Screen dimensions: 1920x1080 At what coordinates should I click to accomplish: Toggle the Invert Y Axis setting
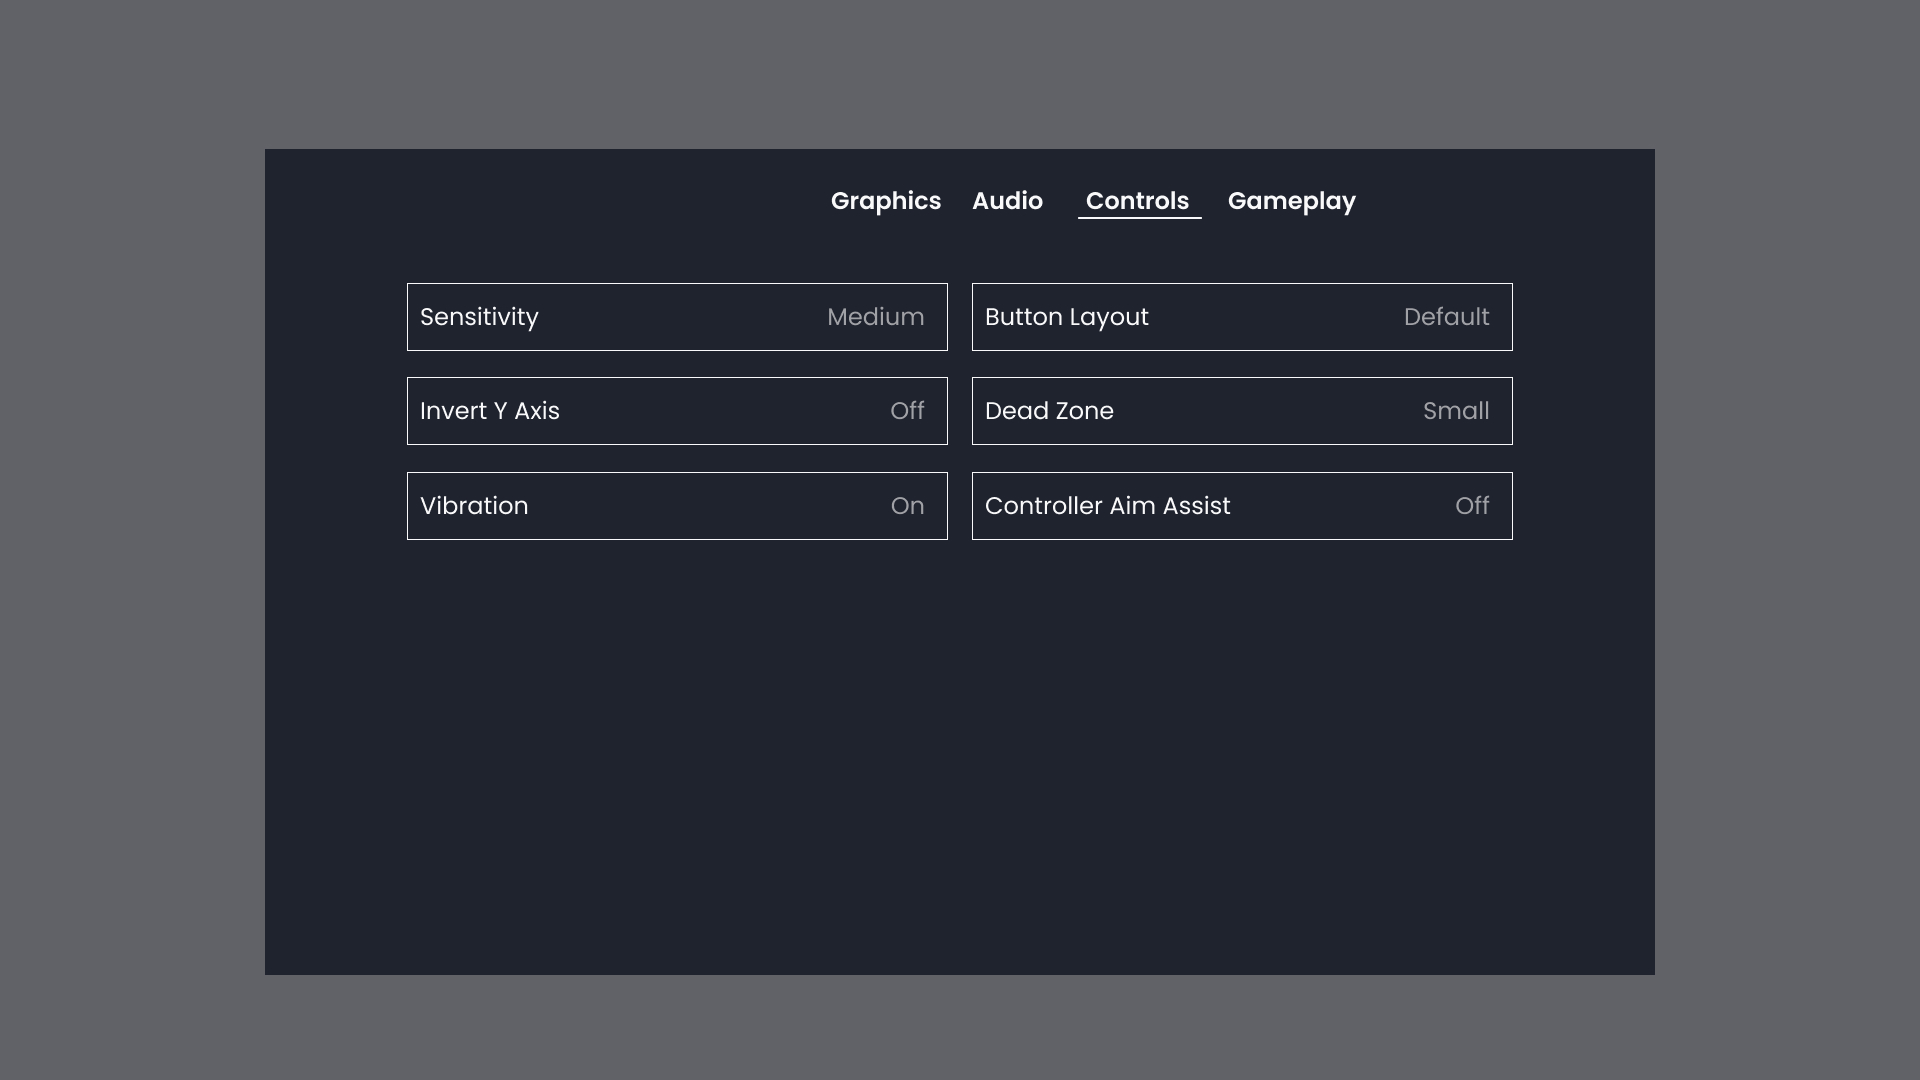[x=677, y=411]
